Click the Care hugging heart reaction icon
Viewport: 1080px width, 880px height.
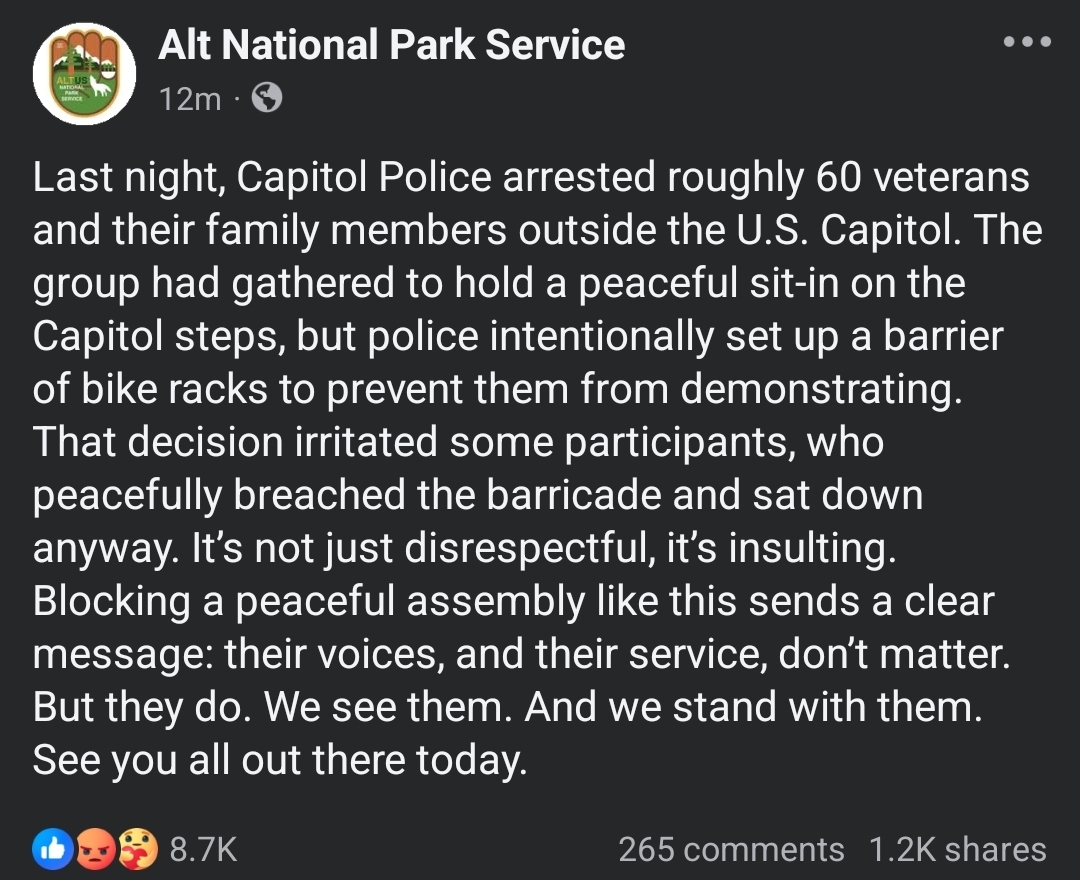tap(138, 849)
